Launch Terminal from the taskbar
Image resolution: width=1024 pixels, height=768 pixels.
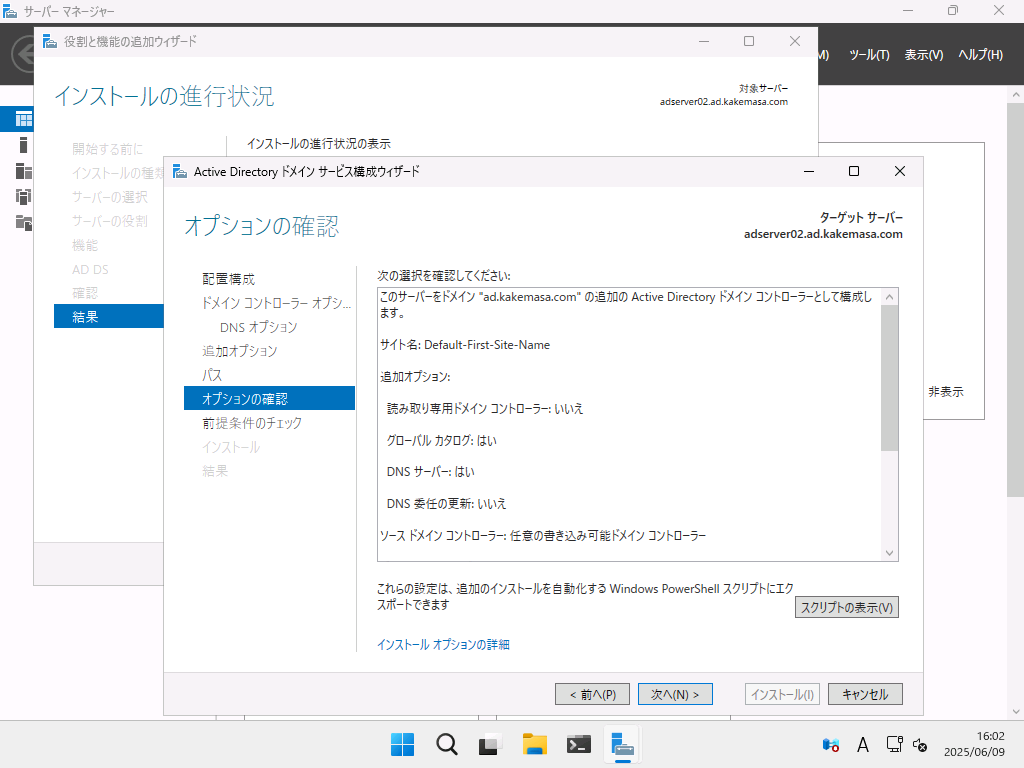[x=579, y=744]
